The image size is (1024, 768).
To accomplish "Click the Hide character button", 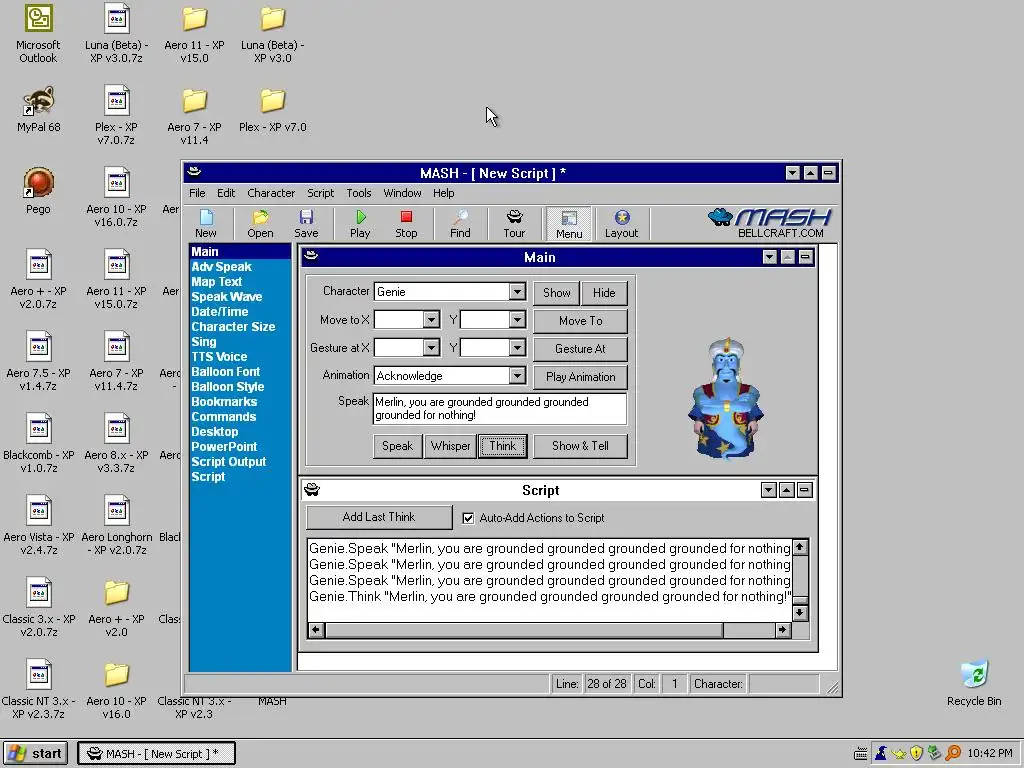I will pyautogui.click(x=604, y=293).
